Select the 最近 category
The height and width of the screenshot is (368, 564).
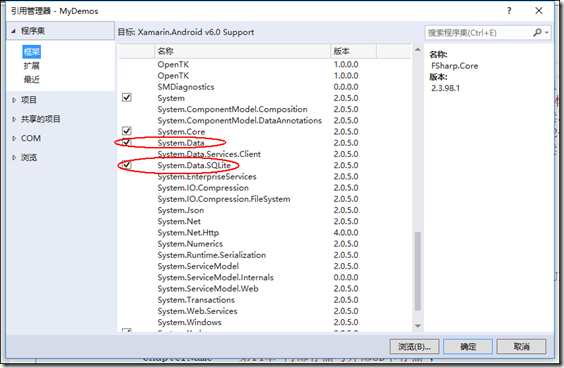click(x=31, y=79)
